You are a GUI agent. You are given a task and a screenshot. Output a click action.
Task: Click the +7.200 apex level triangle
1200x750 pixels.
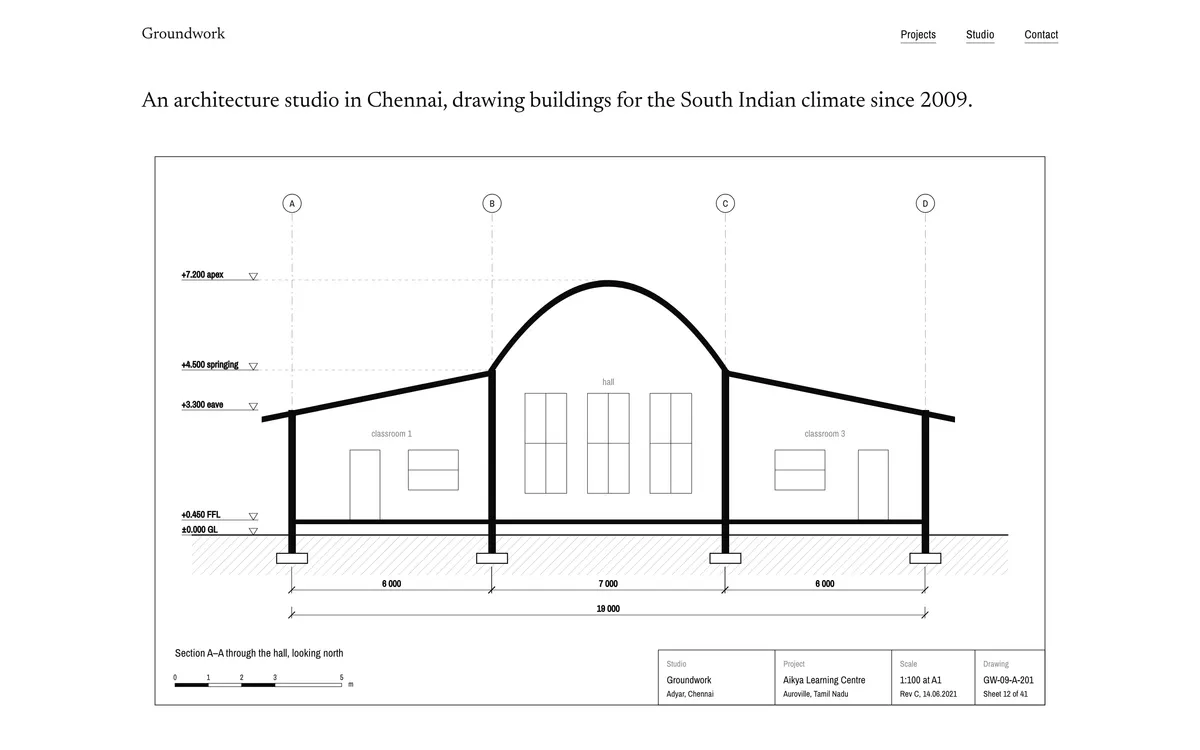click(x=253, y=276)
